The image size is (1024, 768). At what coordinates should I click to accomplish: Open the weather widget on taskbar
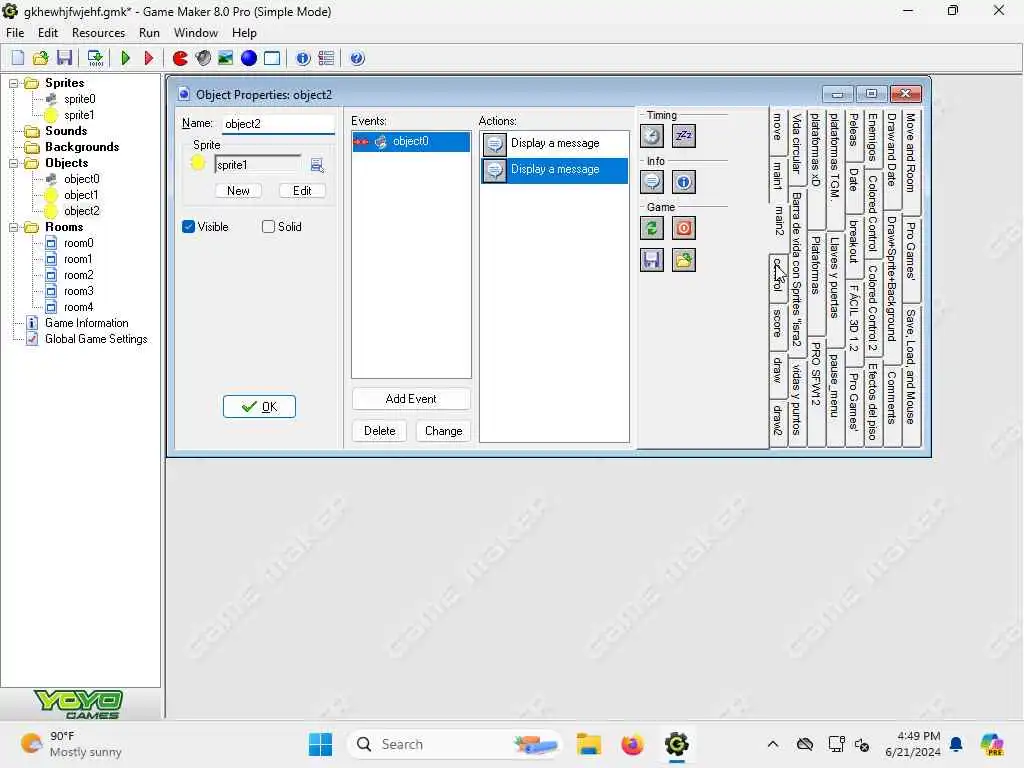pyautogui.click(x=72, y=744)
